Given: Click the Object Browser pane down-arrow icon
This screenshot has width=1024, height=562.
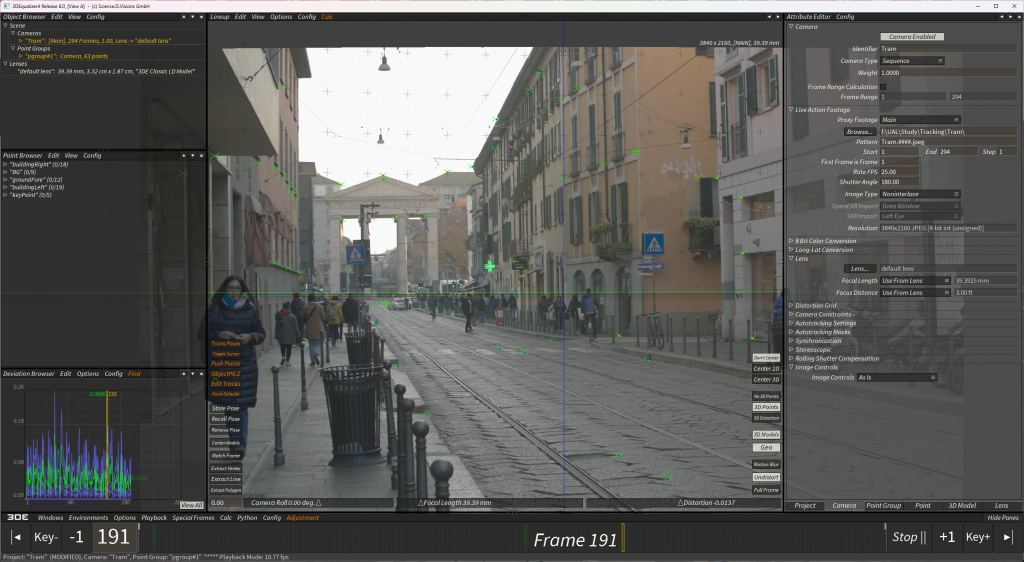Looking at the screenshot, I should (193, 16).
